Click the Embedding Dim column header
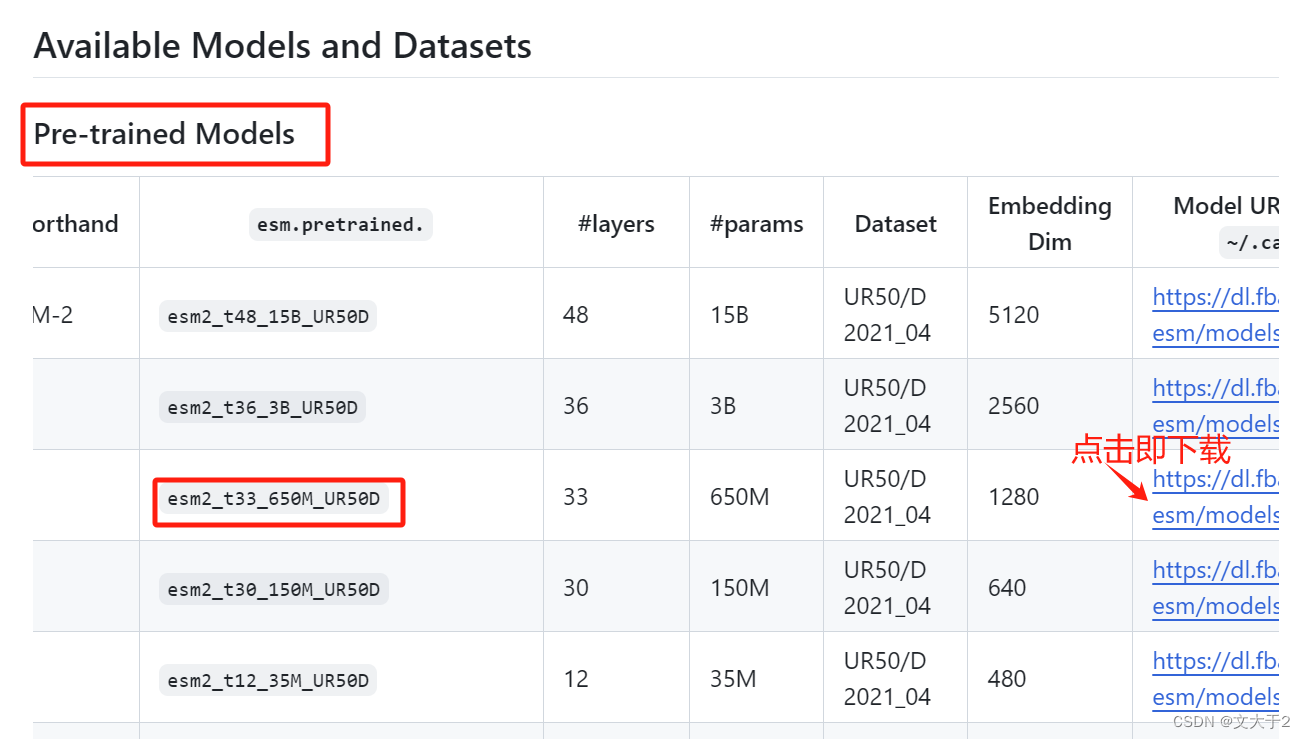 pos(1050,223)
